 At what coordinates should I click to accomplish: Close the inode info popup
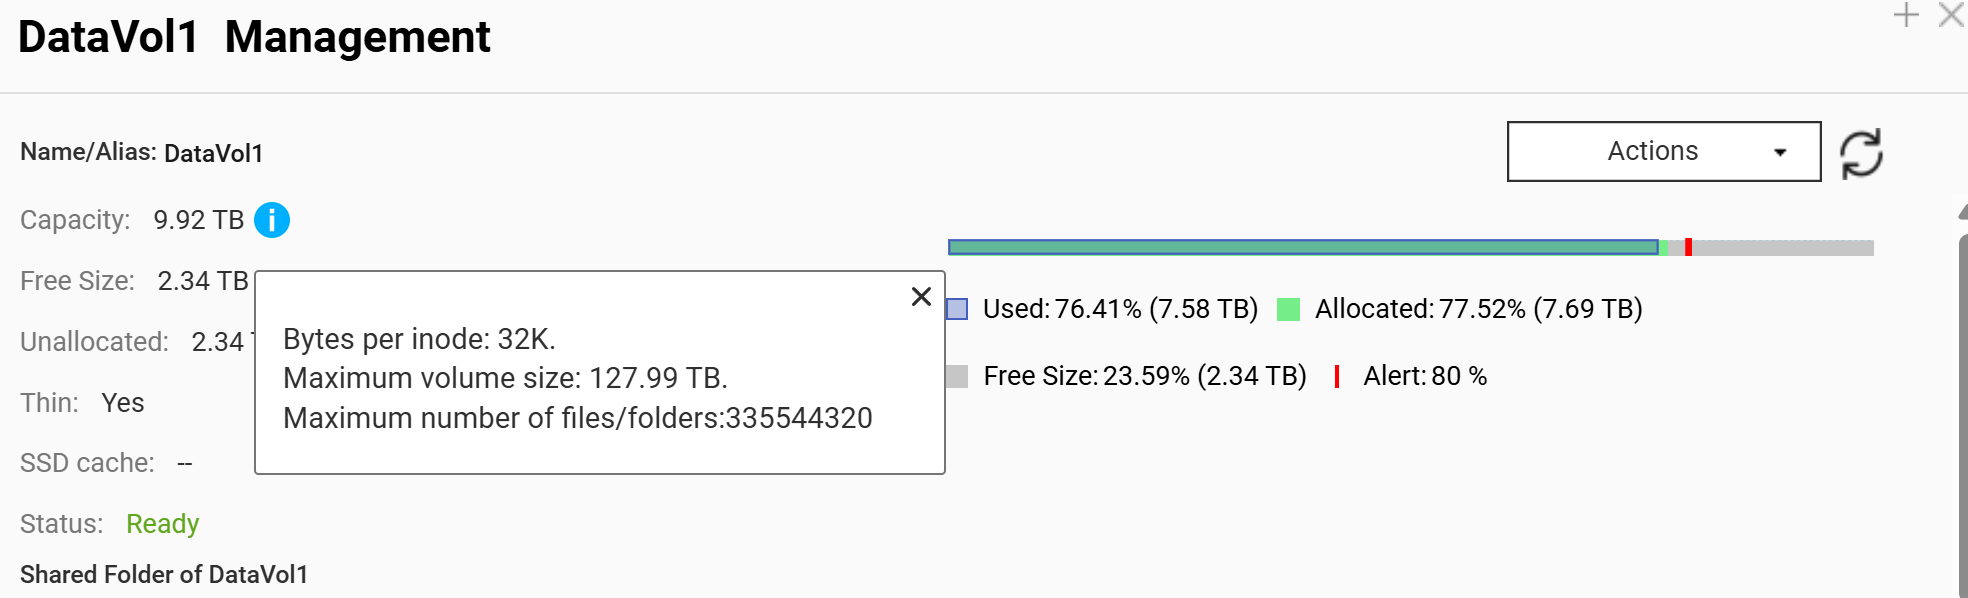click(921, 296)
